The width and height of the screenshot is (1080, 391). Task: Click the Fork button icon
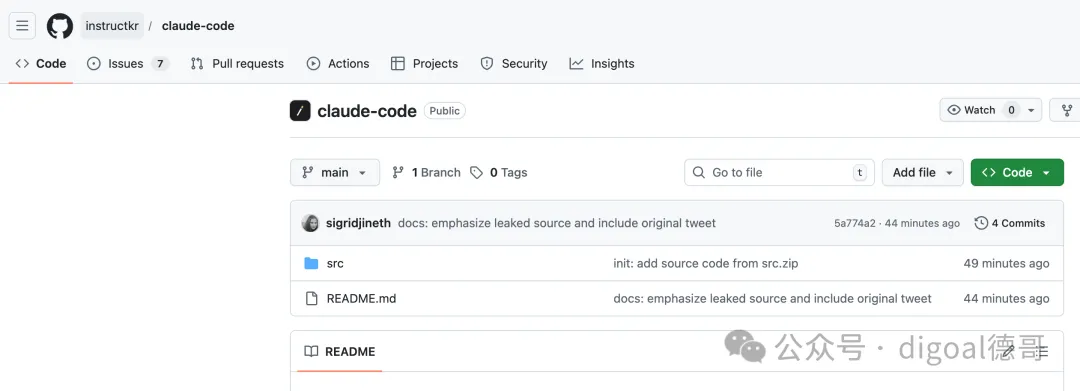[1067, 110]
